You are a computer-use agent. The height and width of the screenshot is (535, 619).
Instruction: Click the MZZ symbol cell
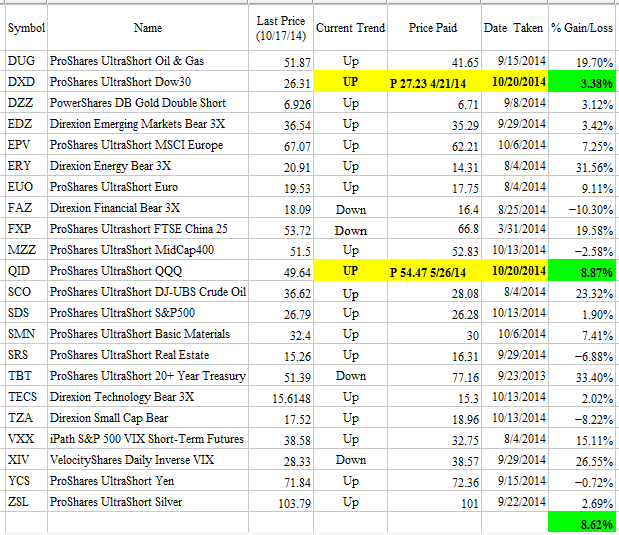coord(26,250)
